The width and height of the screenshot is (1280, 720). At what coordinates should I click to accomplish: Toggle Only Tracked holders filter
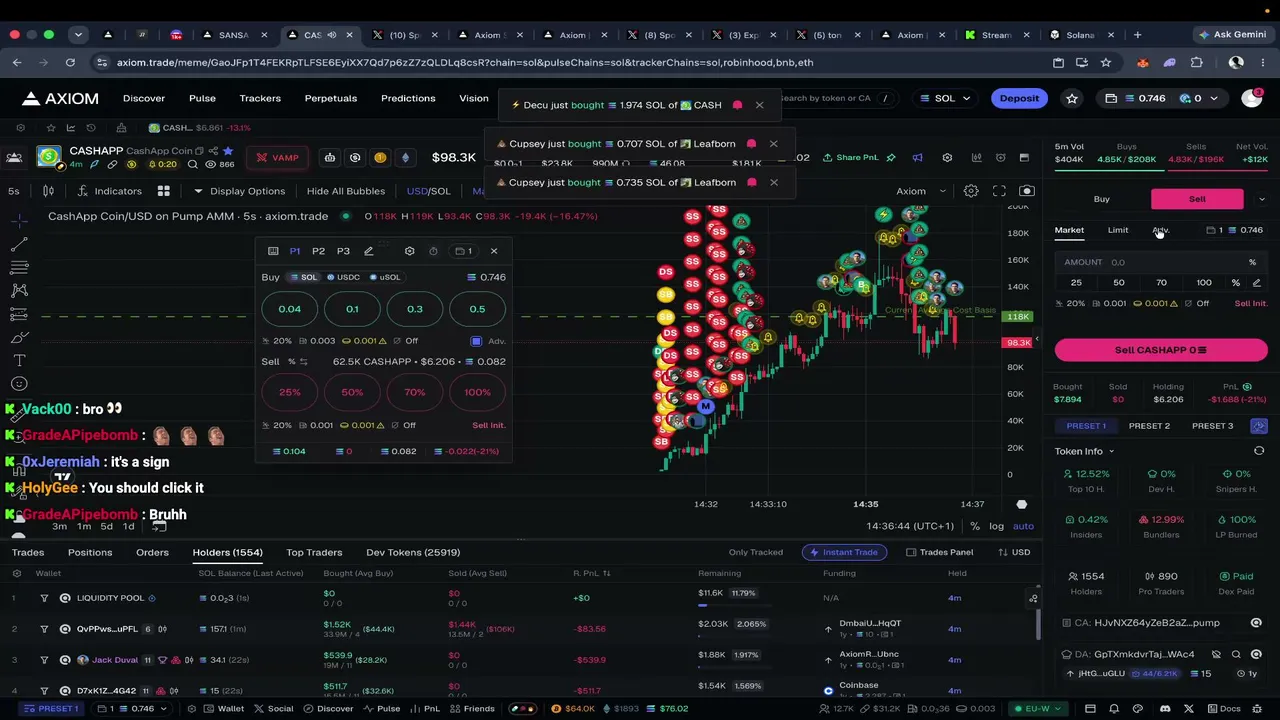pyautogui.click(x=756, y=552)
